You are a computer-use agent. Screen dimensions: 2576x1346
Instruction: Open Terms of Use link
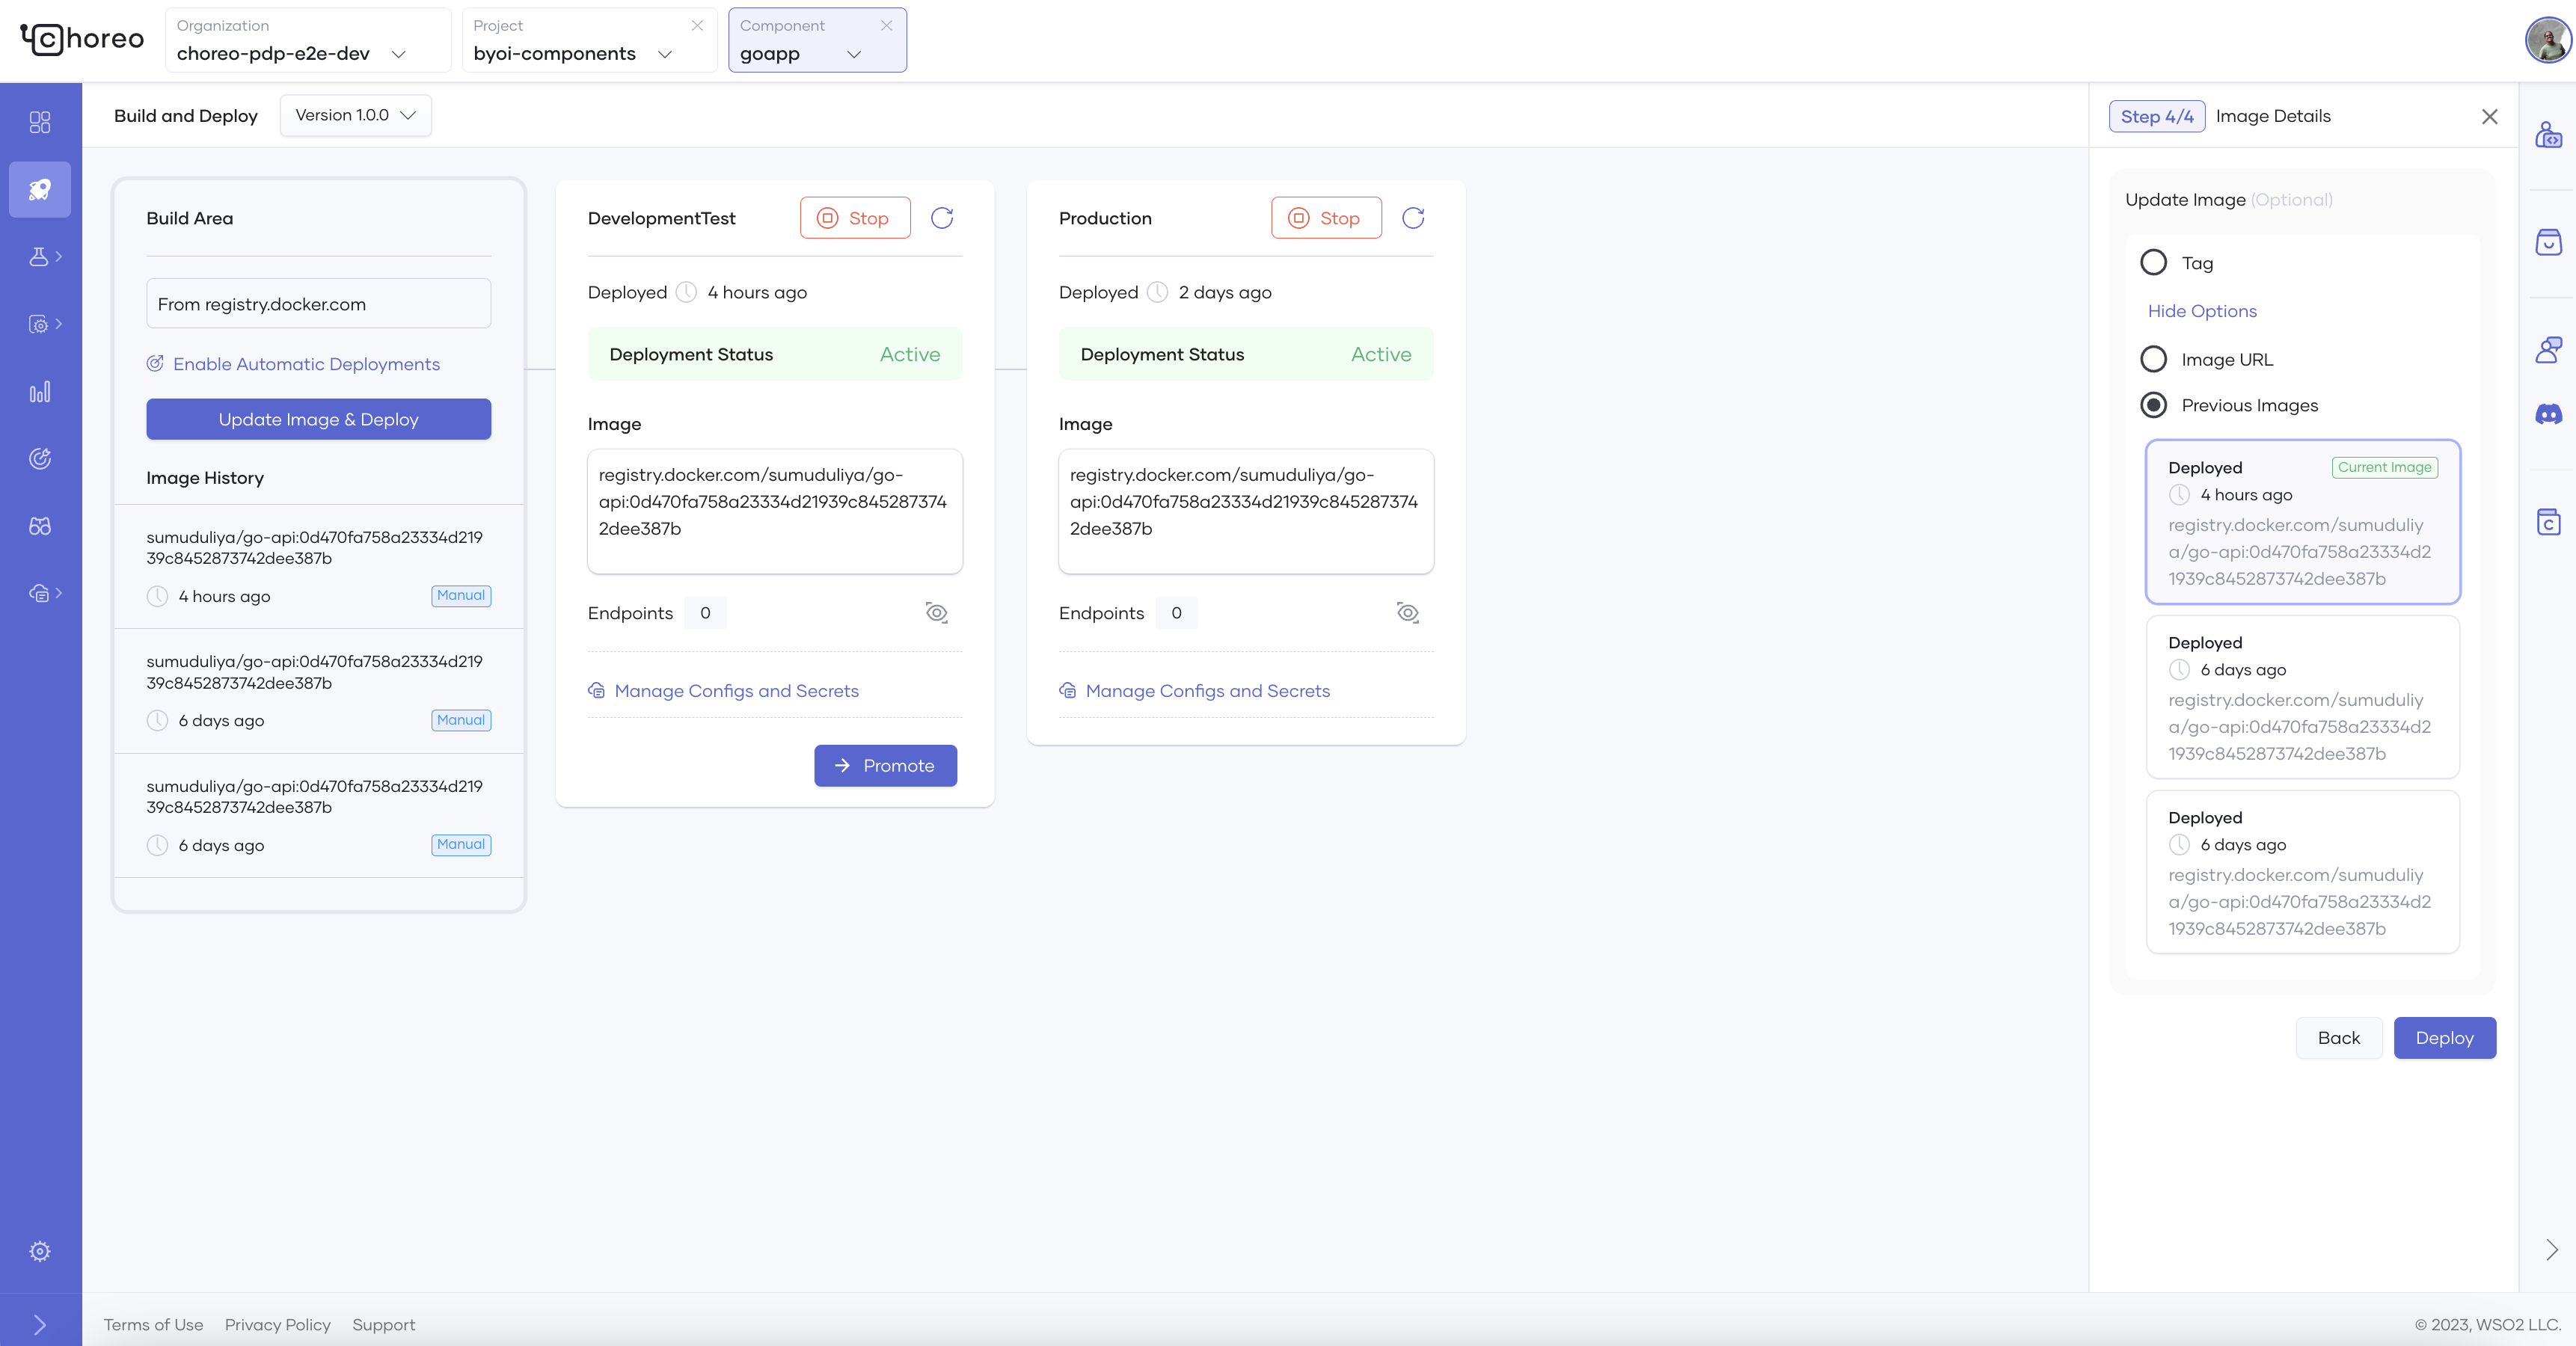coord(153,1324)
